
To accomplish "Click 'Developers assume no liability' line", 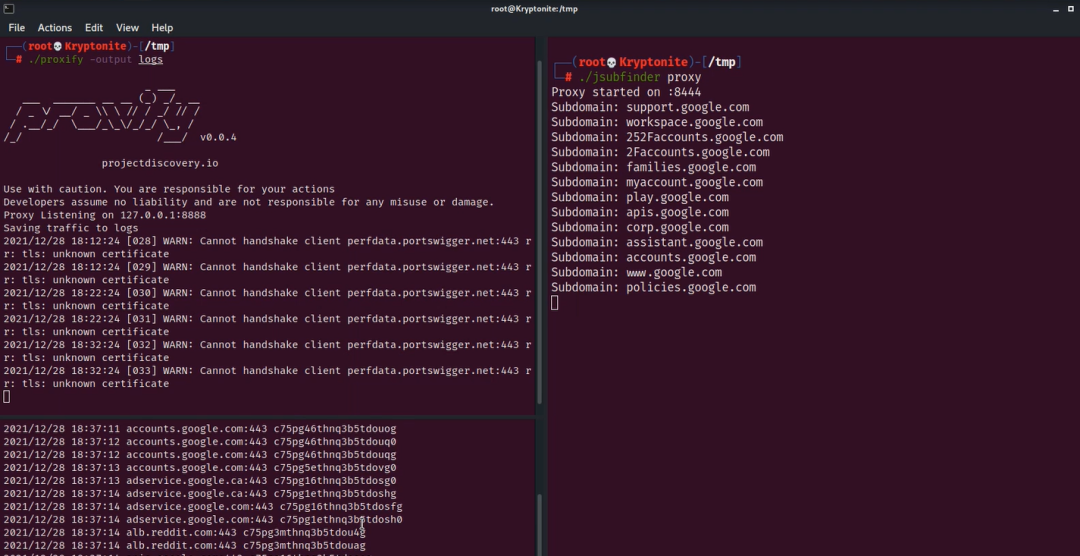I will pos(249,202).
